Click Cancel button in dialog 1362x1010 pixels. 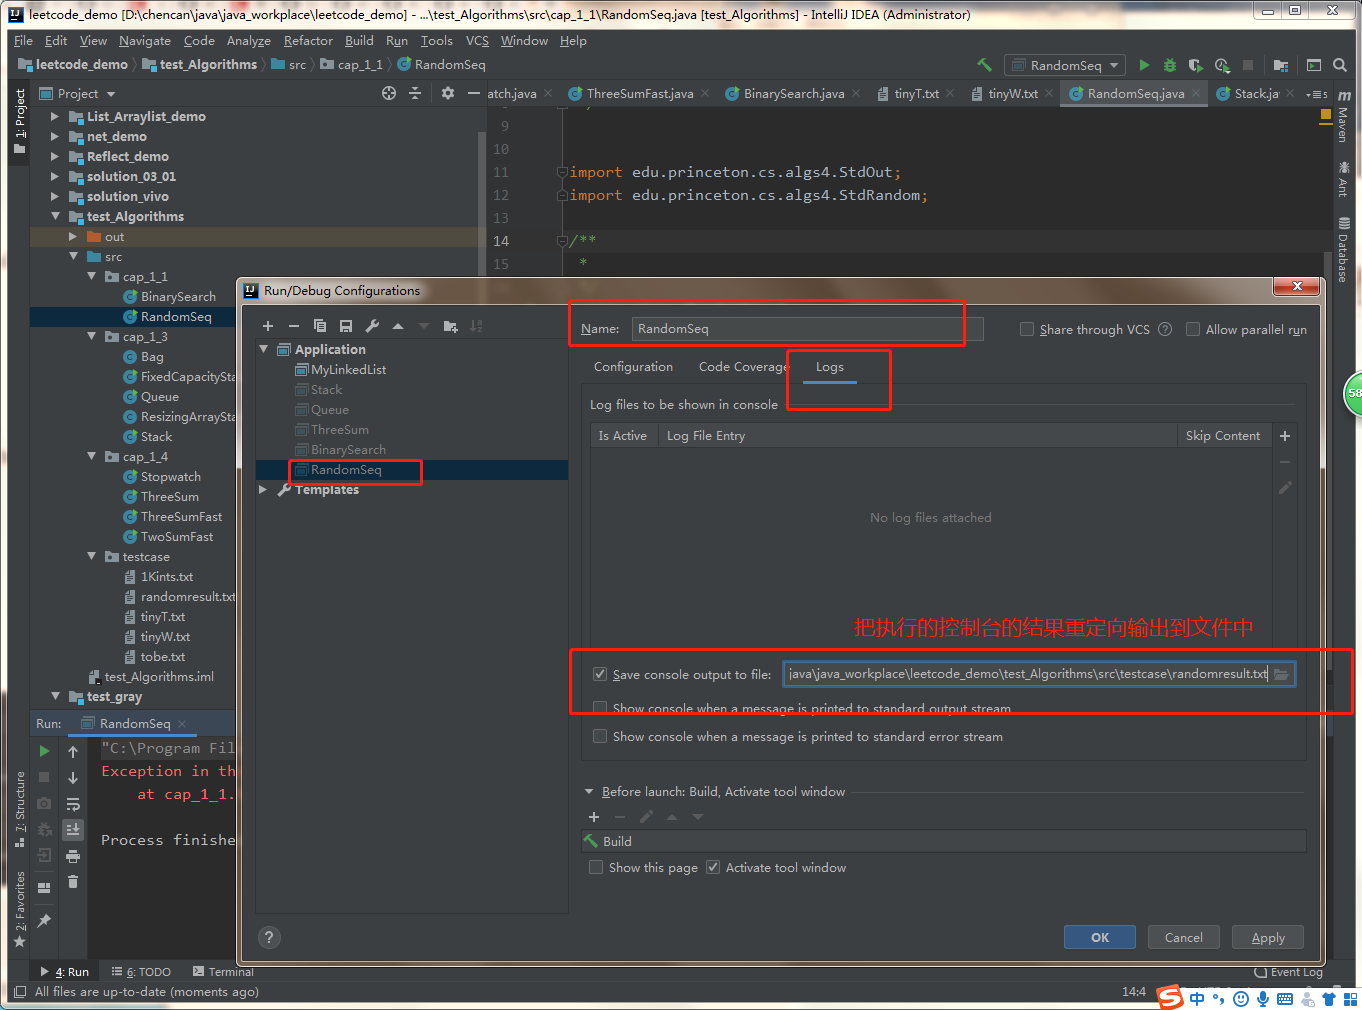1184,937
